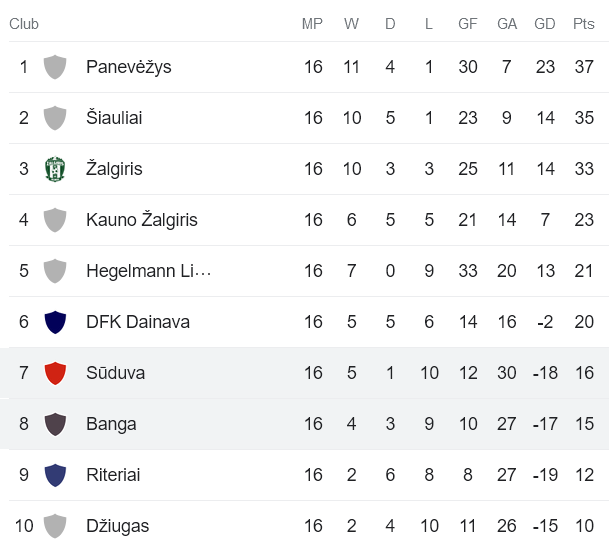Click the Panevėžys club crest icon

coord(55,67)
